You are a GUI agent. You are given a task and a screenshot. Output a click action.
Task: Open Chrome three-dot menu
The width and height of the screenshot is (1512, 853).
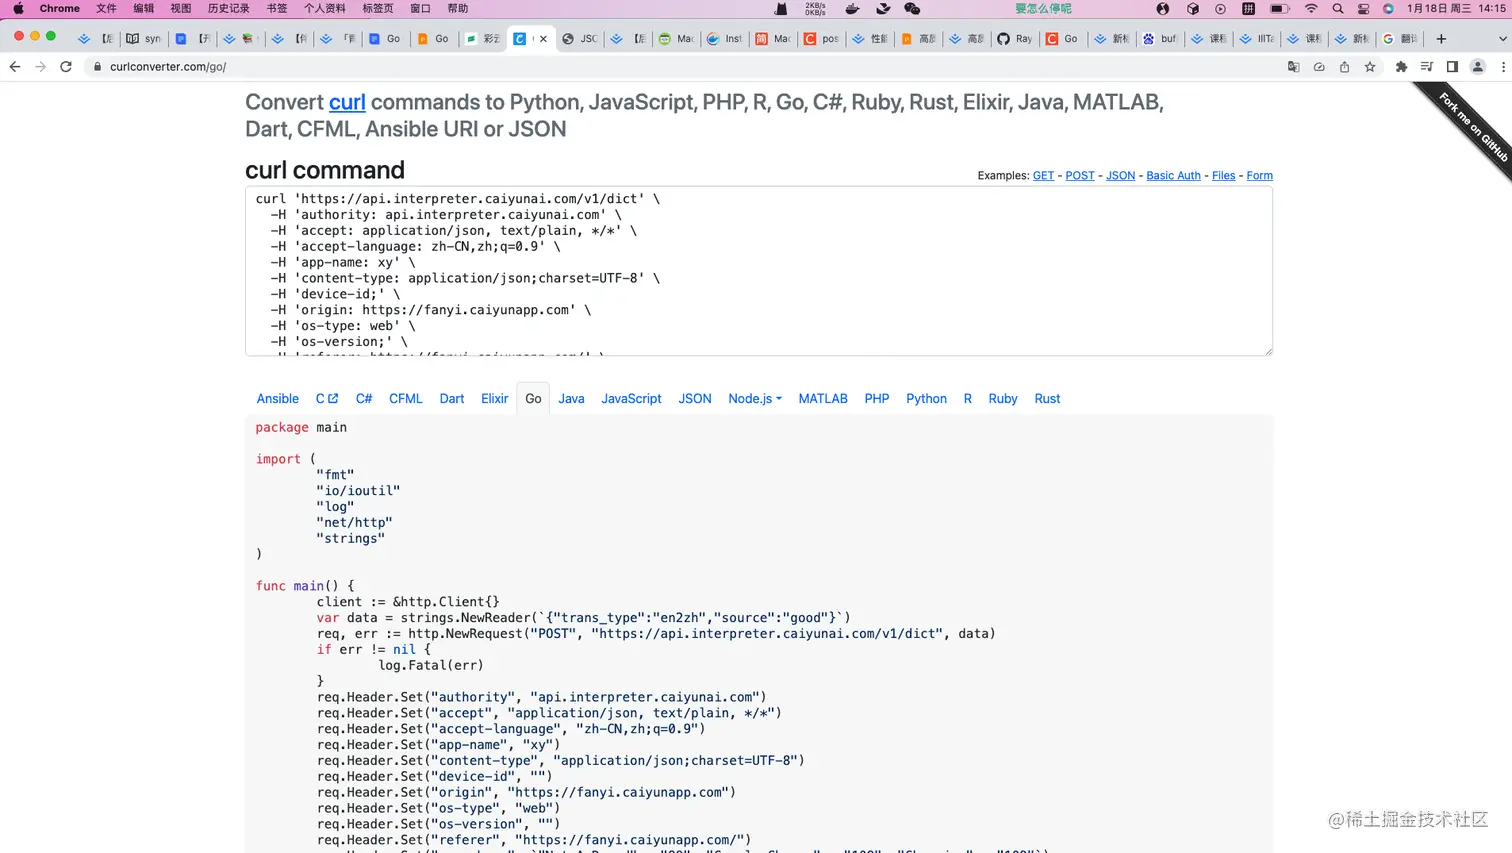coord(1503,67)
